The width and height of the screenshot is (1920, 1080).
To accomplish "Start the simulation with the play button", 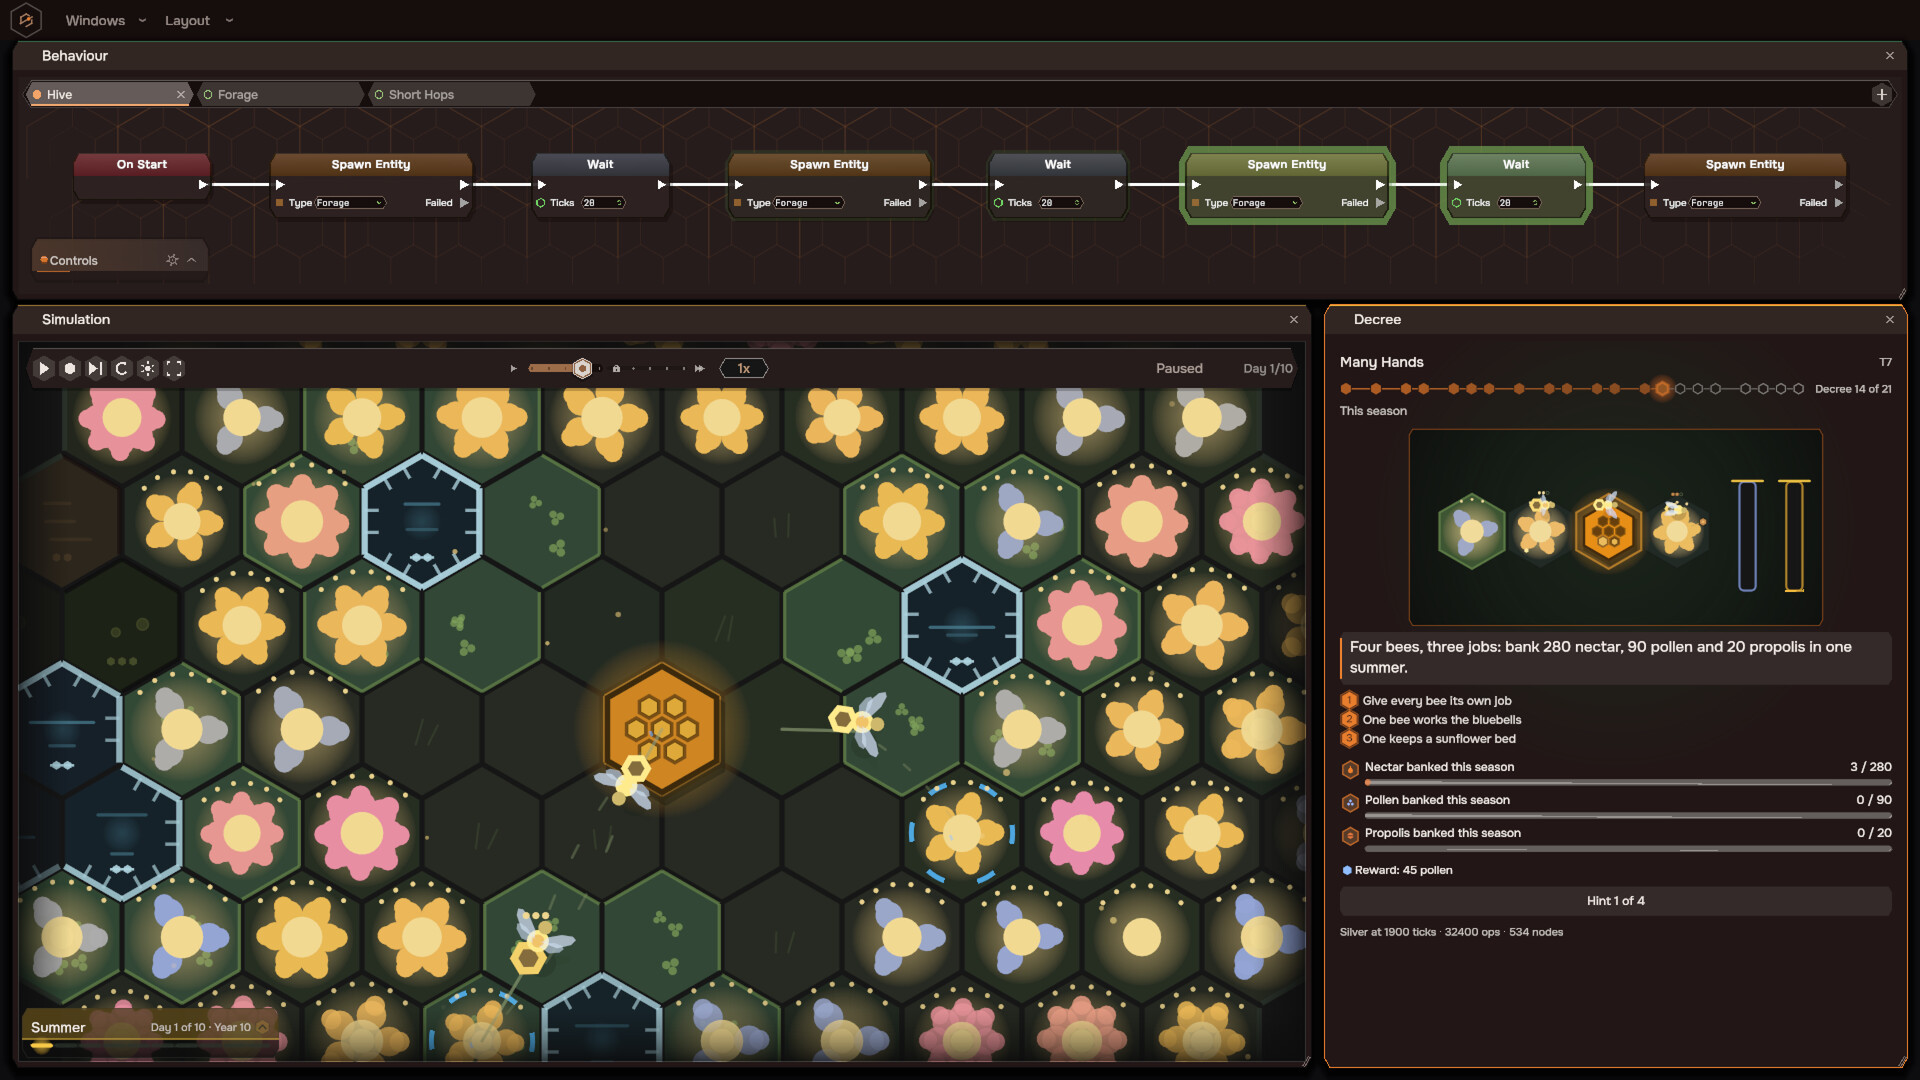I will pos(43,369).
